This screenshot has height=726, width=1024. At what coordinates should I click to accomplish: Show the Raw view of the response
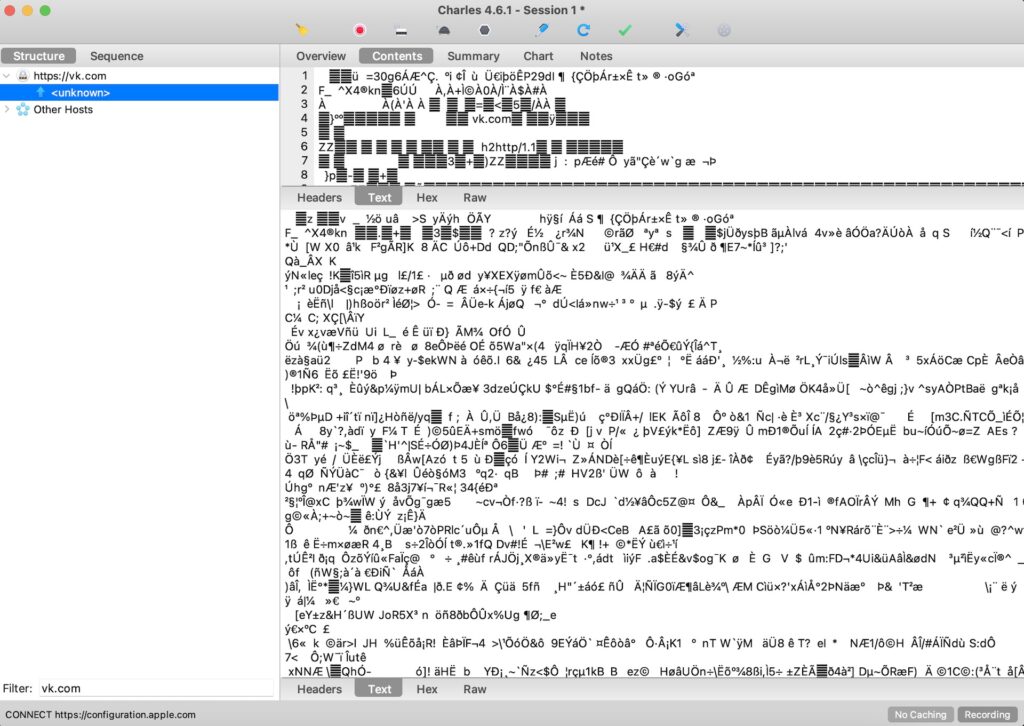[475, 689]
